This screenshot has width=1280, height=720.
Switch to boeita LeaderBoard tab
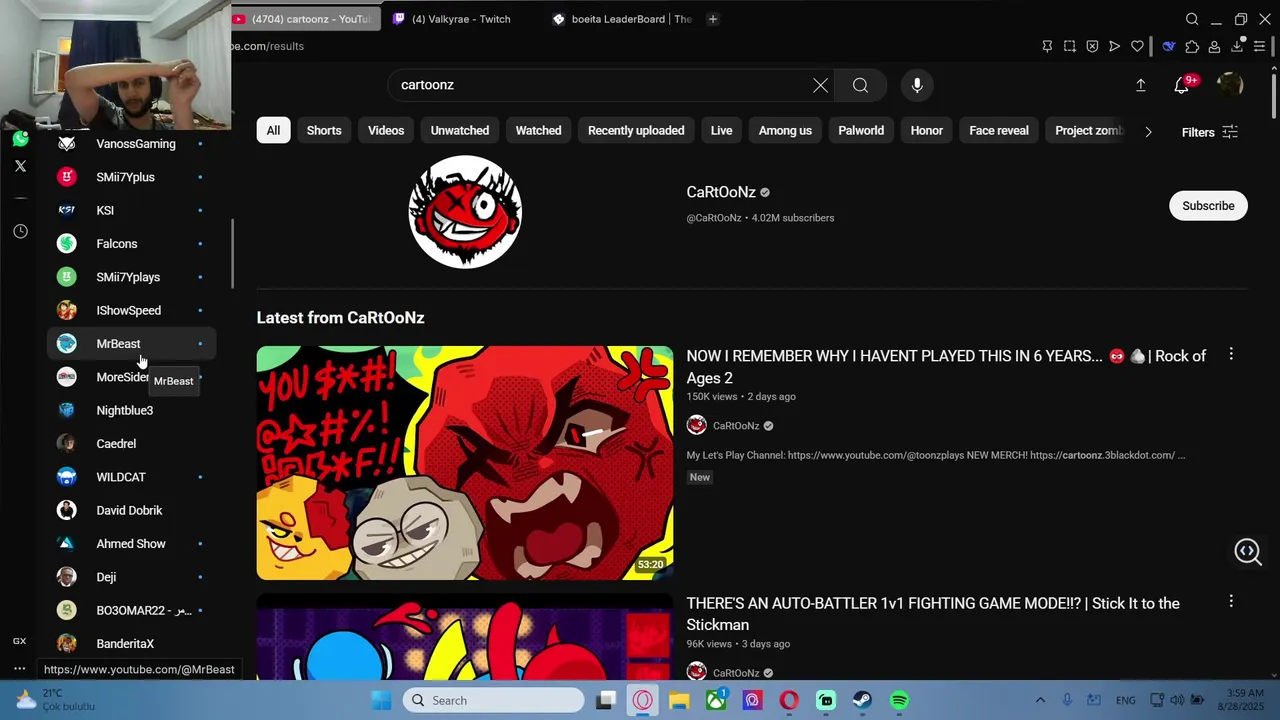[622, 19]
